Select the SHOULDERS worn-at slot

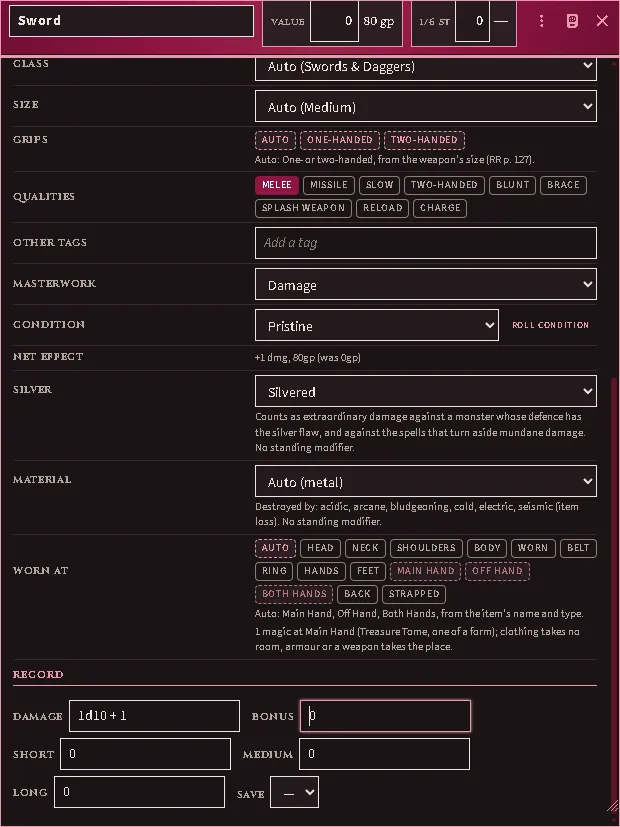point(426,548)
